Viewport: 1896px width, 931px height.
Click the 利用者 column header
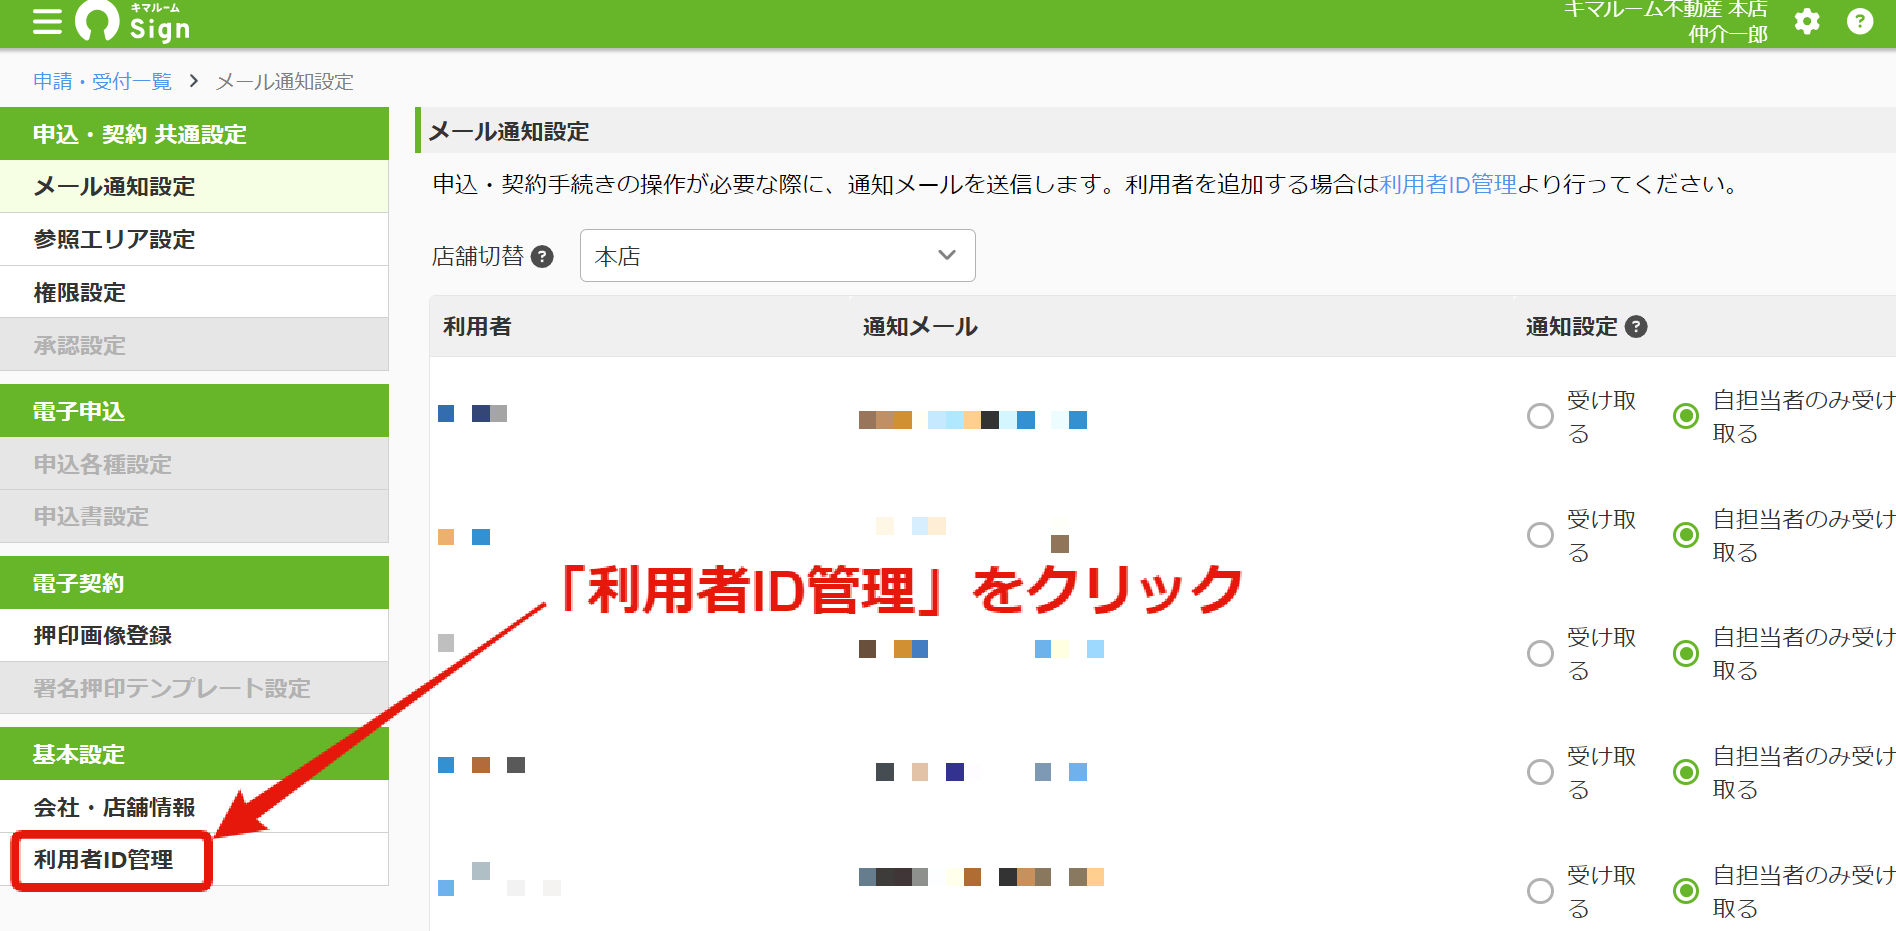click(x=477, y=327)
